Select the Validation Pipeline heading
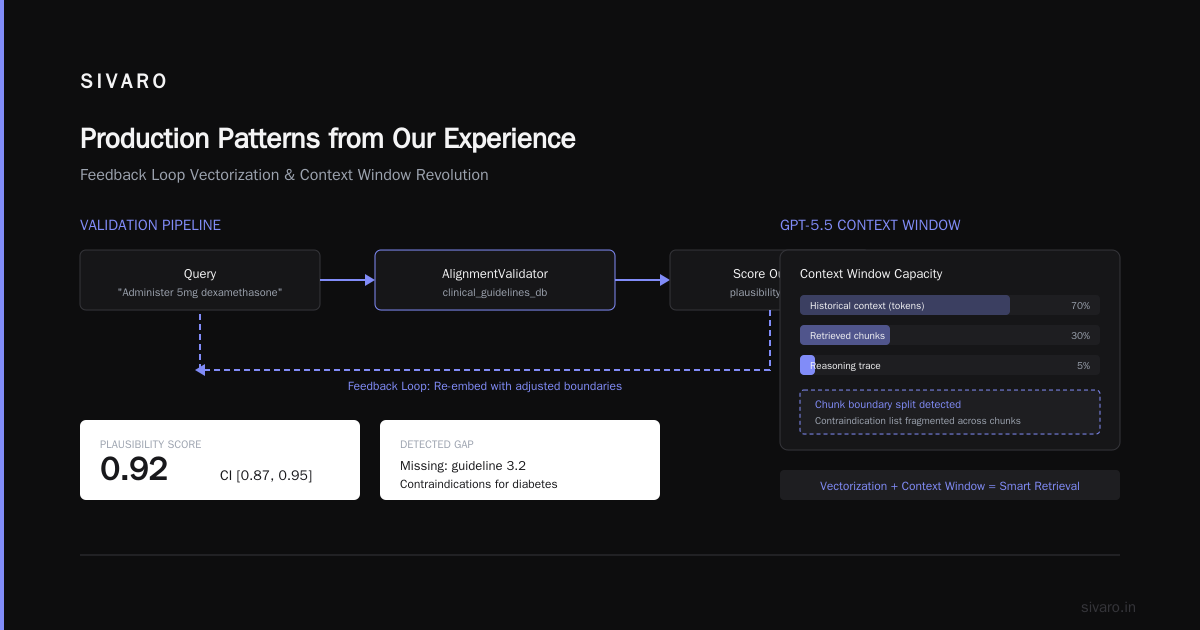The width and height of the screenshot is (1200, 630). (150, 225)
